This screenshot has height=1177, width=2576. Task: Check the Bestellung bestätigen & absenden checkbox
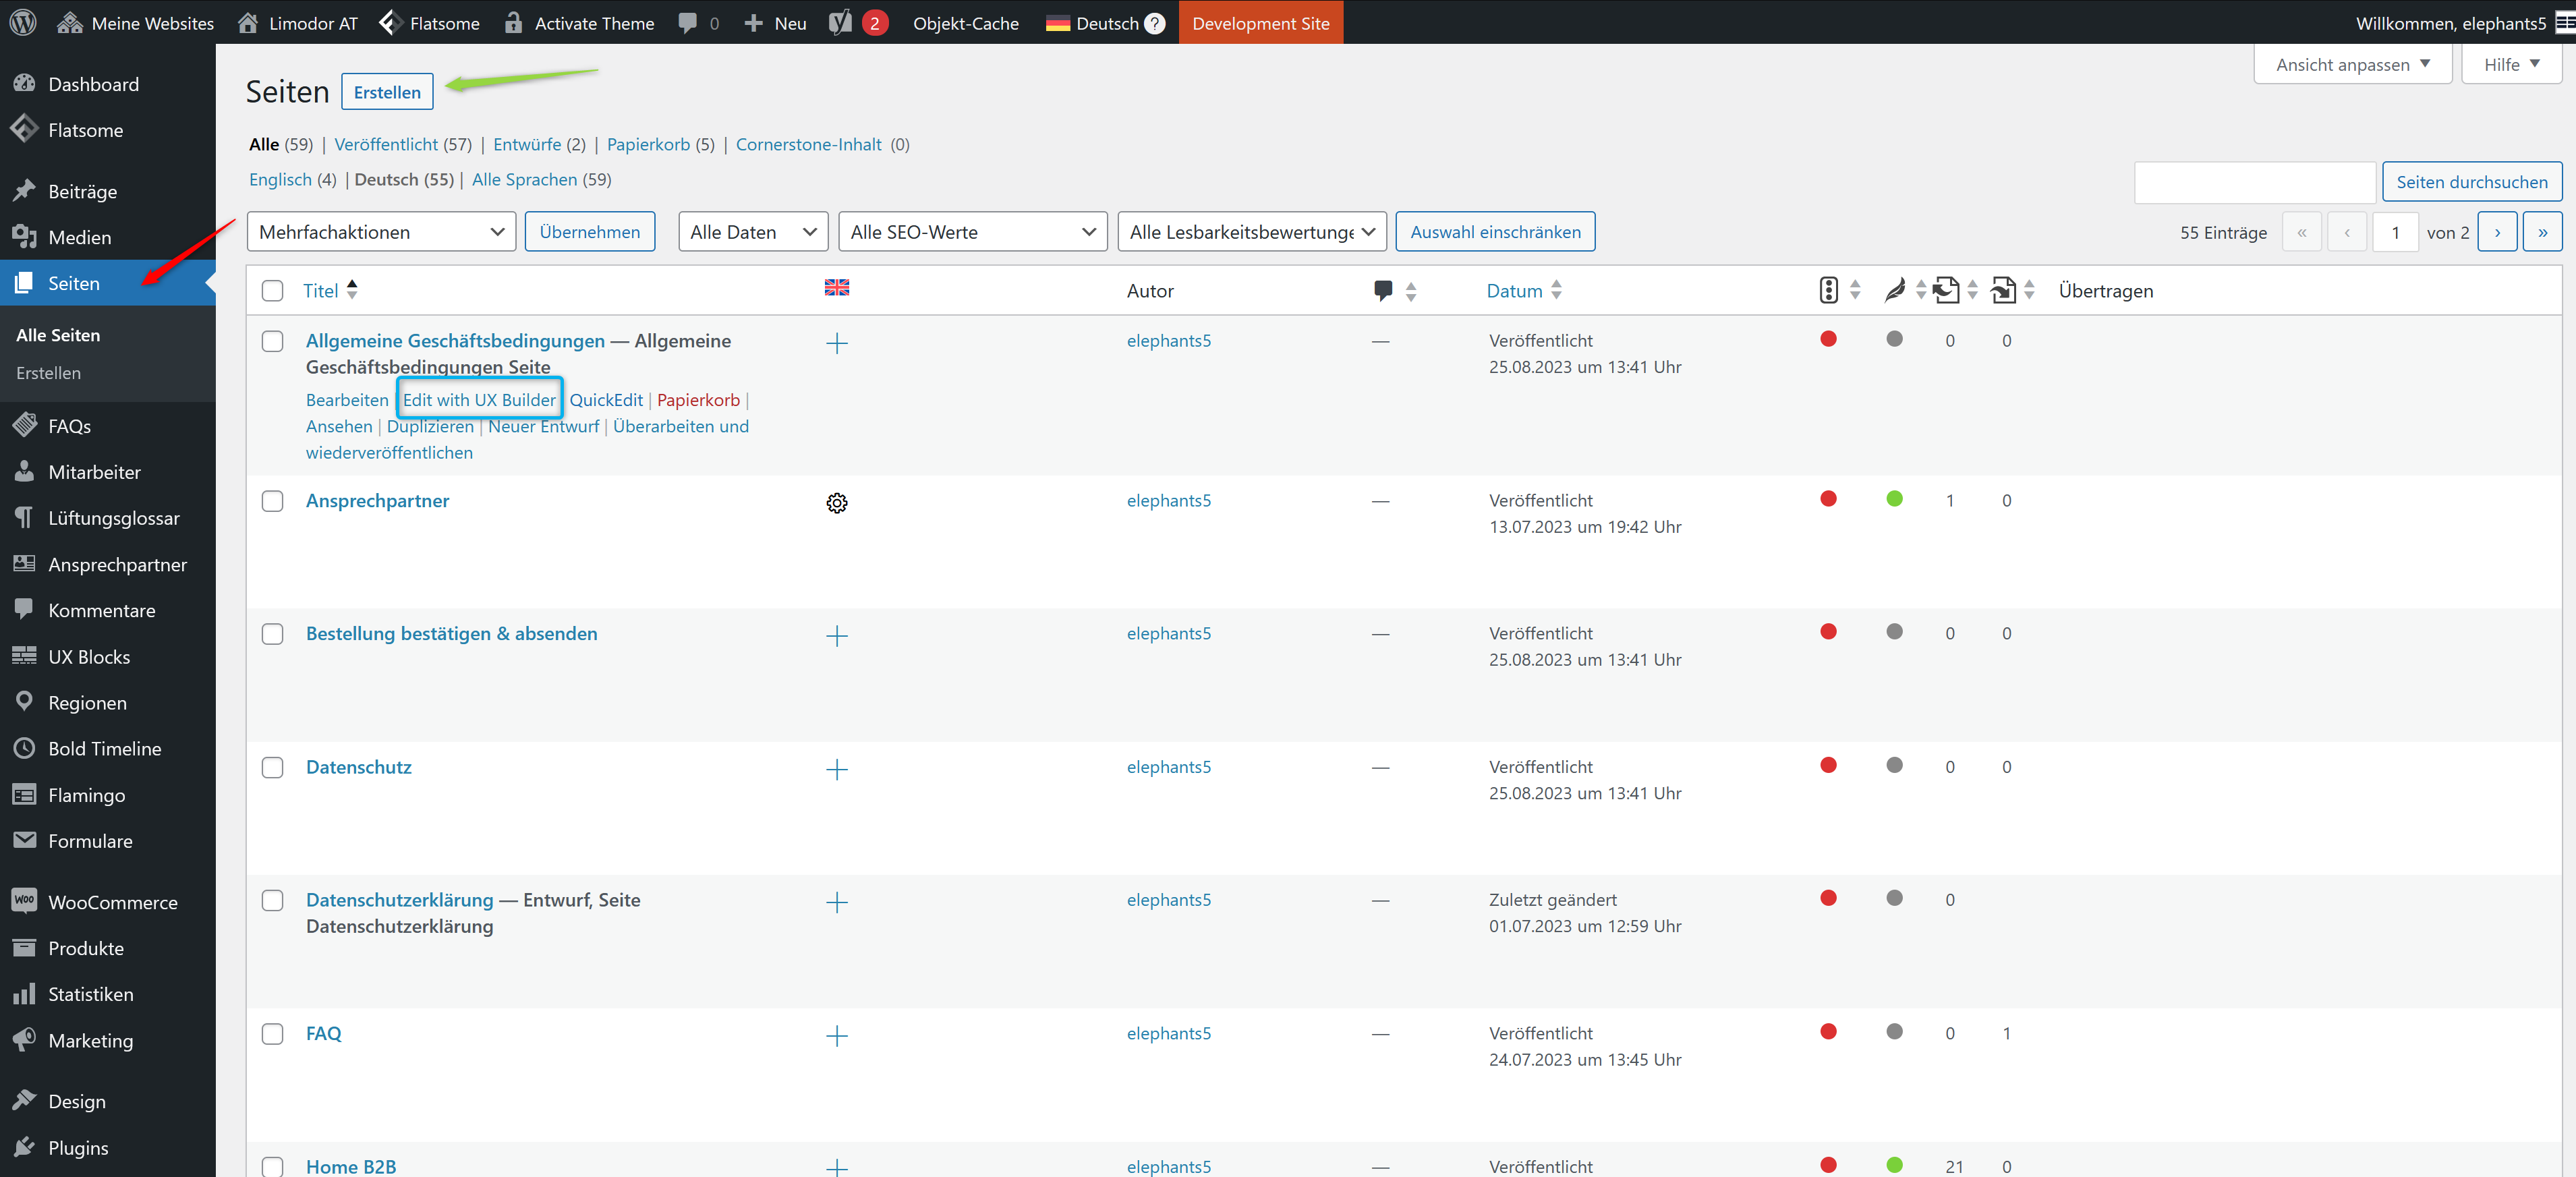pyautogui.click(x=272, y=634)
